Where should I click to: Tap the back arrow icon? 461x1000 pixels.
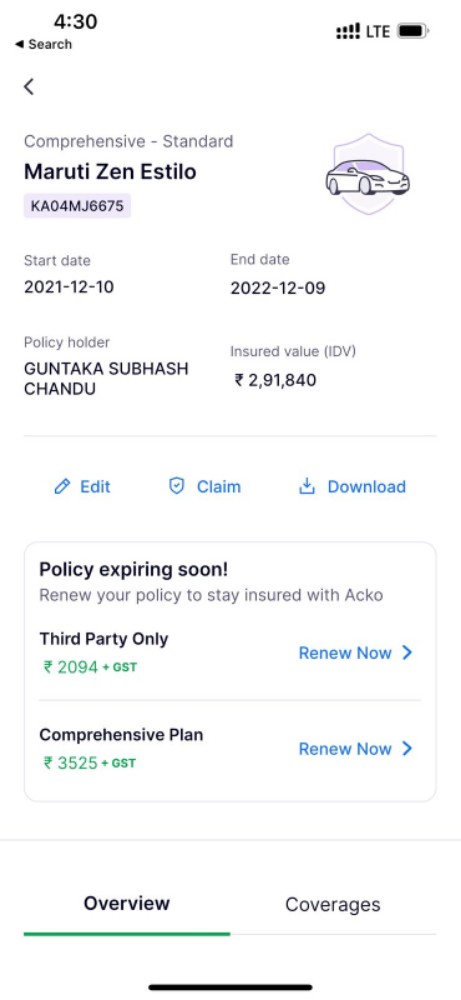29,87
